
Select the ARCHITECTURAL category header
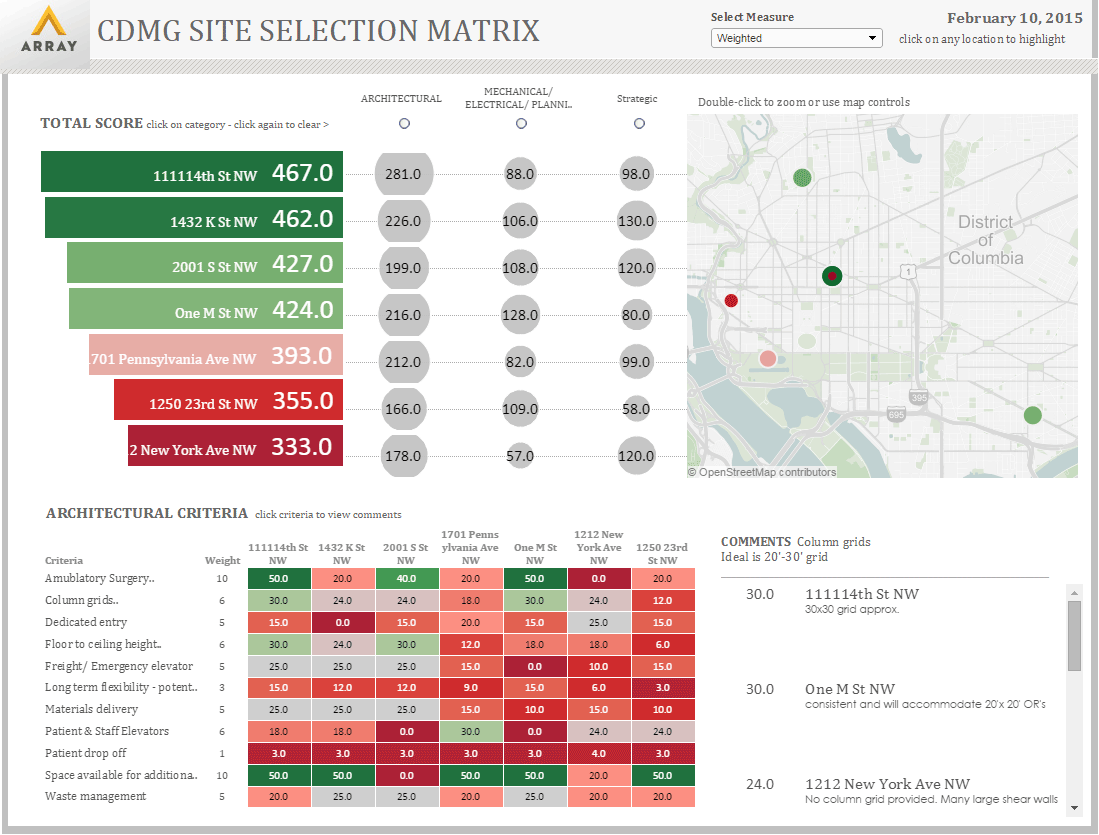[x=401, y=98]
